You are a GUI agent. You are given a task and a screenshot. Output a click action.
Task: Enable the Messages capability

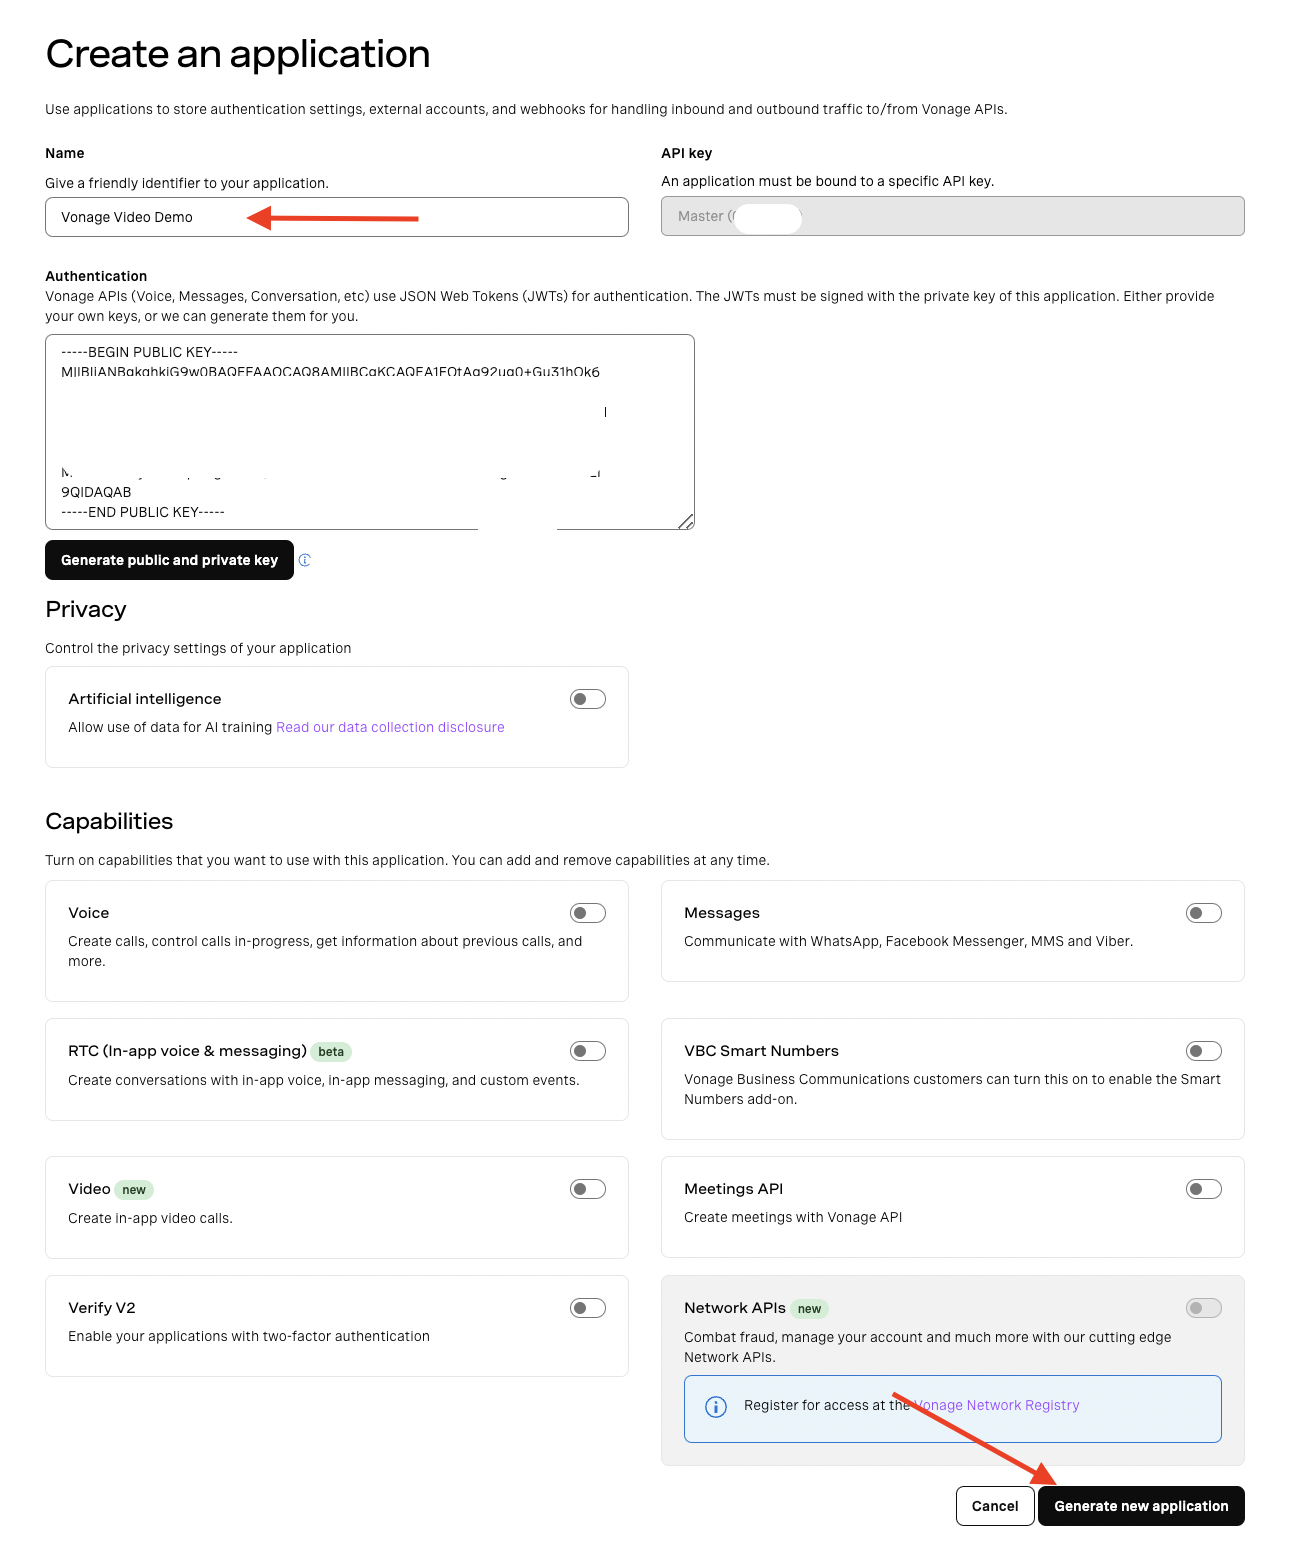pos(1203,912)
